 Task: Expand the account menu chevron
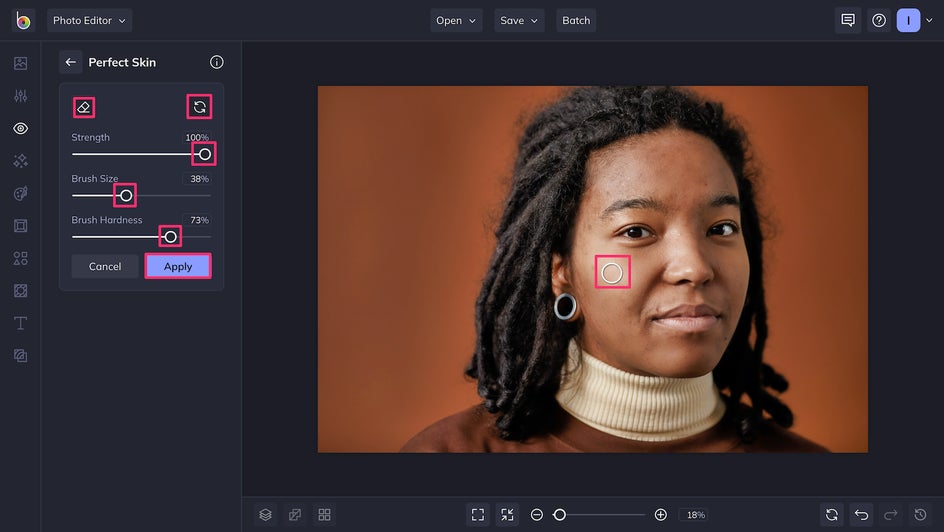[x=929, y=20]
